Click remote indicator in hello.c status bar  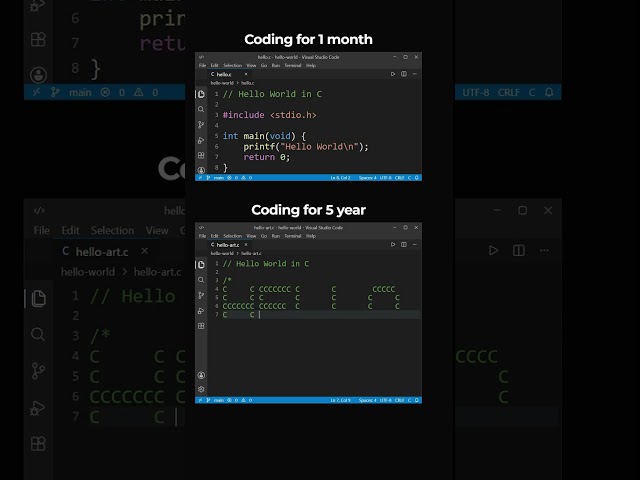200,178
